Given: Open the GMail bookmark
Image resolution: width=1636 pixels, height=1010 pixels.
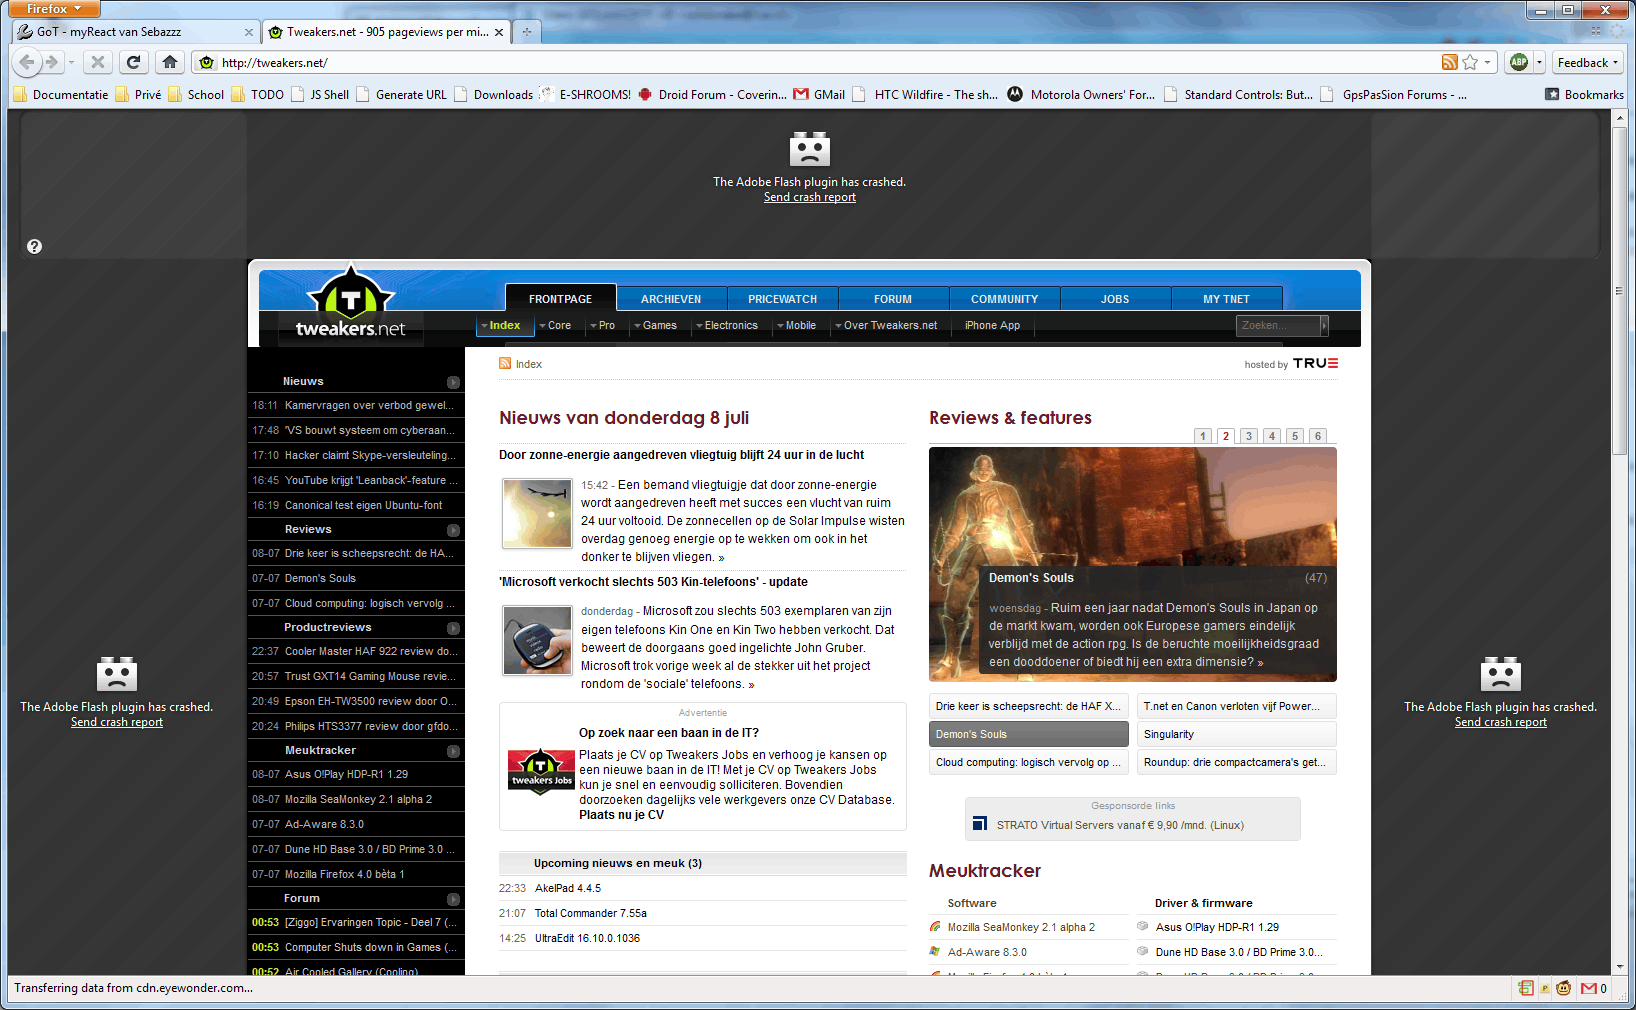Looking at the screenshot, I should tap(820, 94).
